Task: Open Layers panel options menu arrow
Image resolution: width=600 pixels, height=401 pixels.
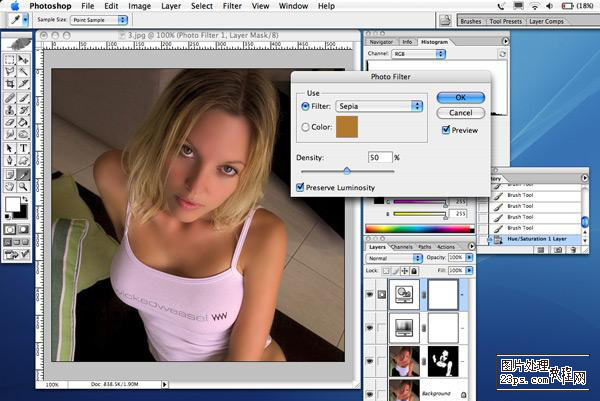Action: pos(471,246)
